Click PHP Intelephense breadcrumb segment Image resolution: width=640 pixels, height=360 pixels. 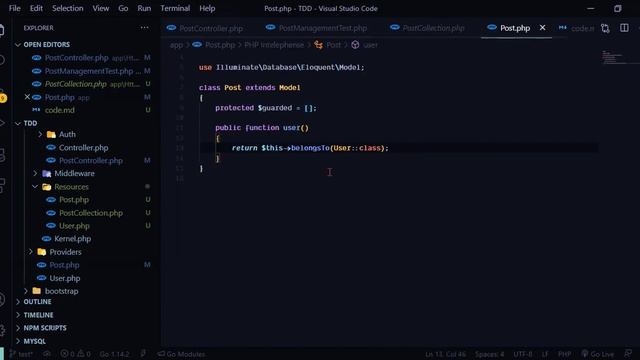(x=274, y=45)
